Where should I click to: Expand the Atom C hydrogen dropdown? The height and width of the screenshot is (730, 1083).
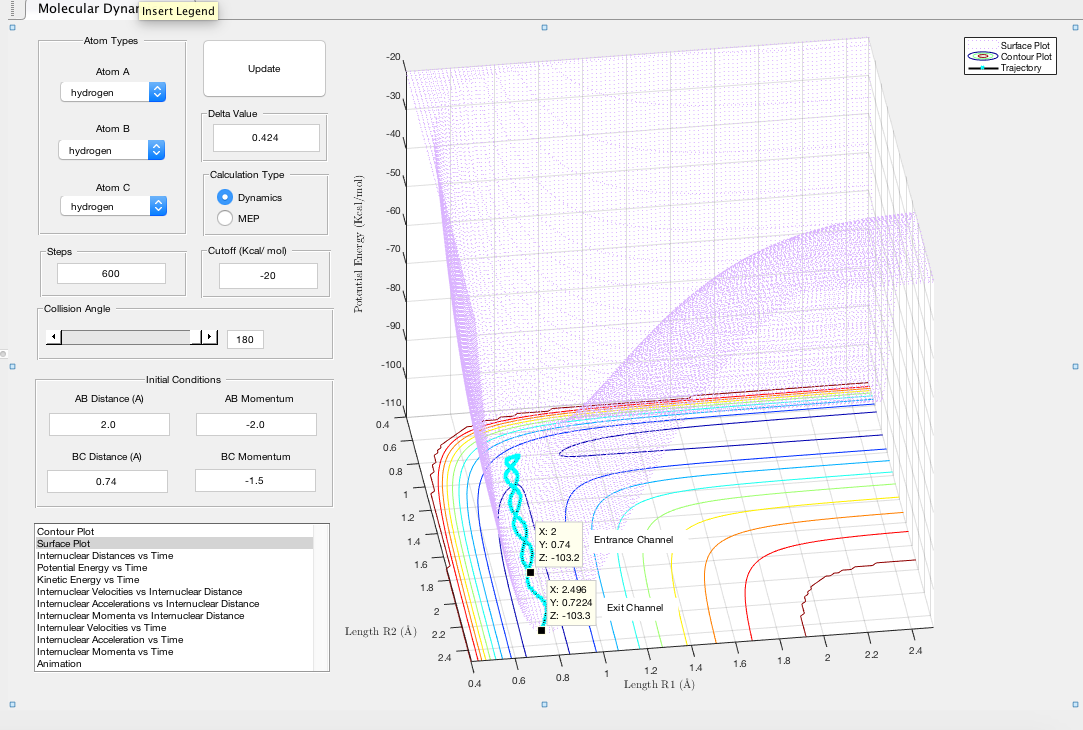(x=112, y=206)
